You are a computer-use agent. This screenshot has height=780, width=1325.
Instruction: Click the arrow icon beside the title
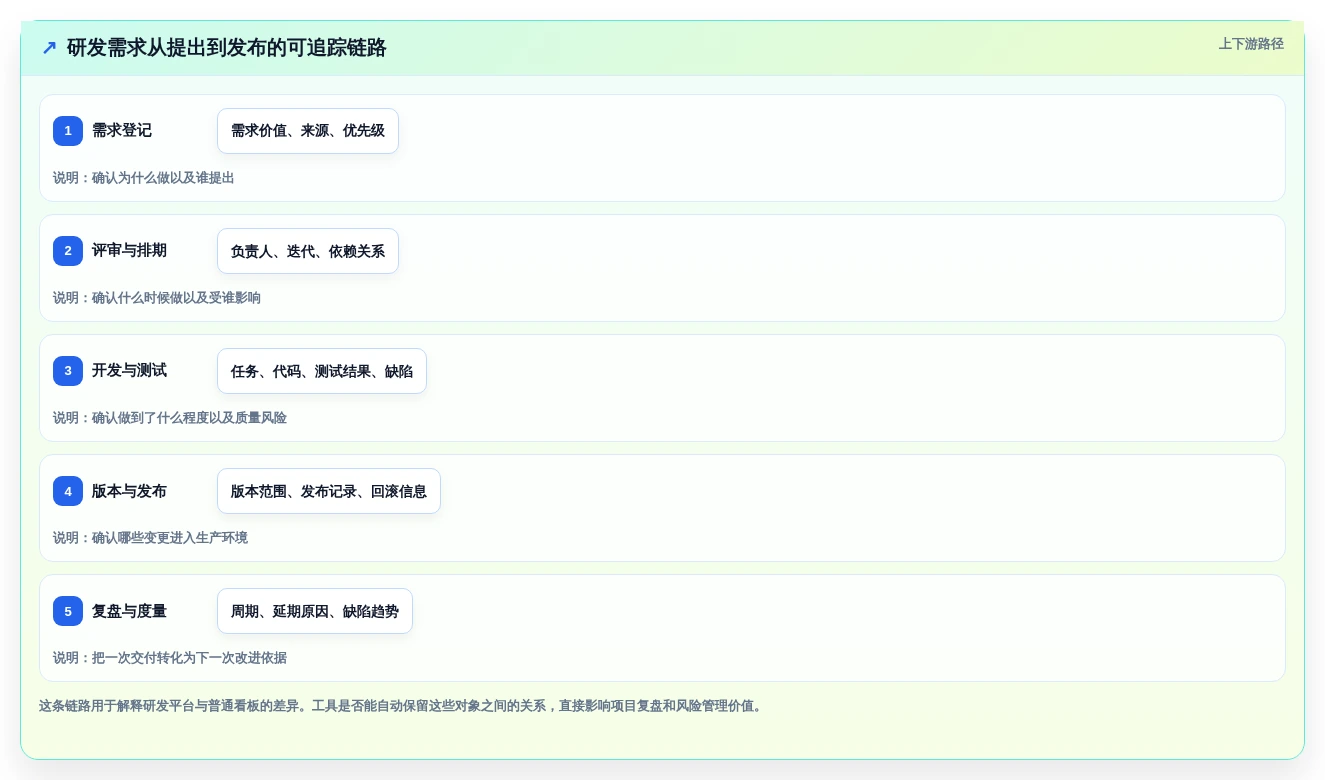tap(49, 48)
